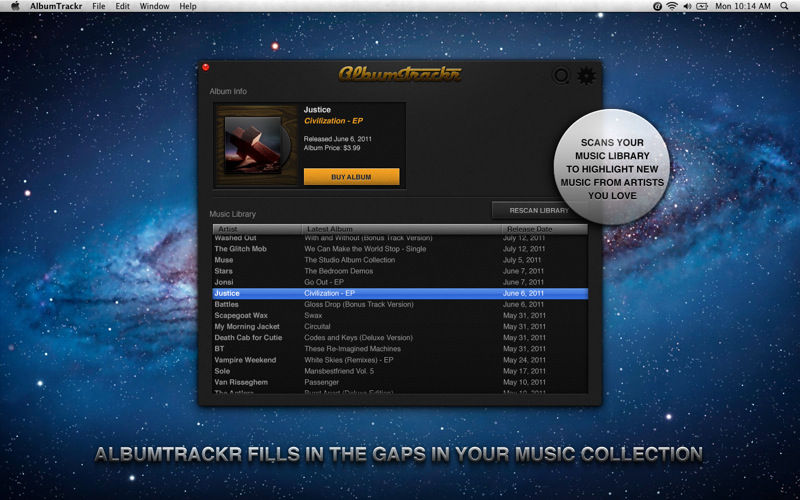Image resolution: width=800 pixels, height=500 pixels.
Task: Open the AlbumTrackr application menu
Action: pos(56,6)
